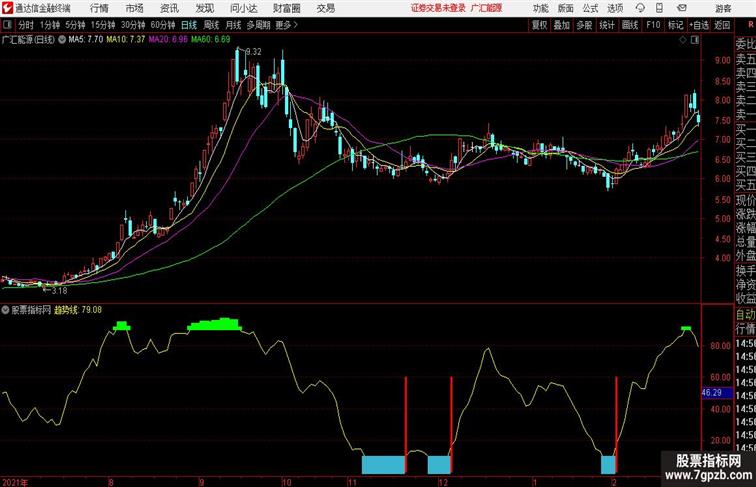Open the 问小达 menu

click(x=243, y=8)
